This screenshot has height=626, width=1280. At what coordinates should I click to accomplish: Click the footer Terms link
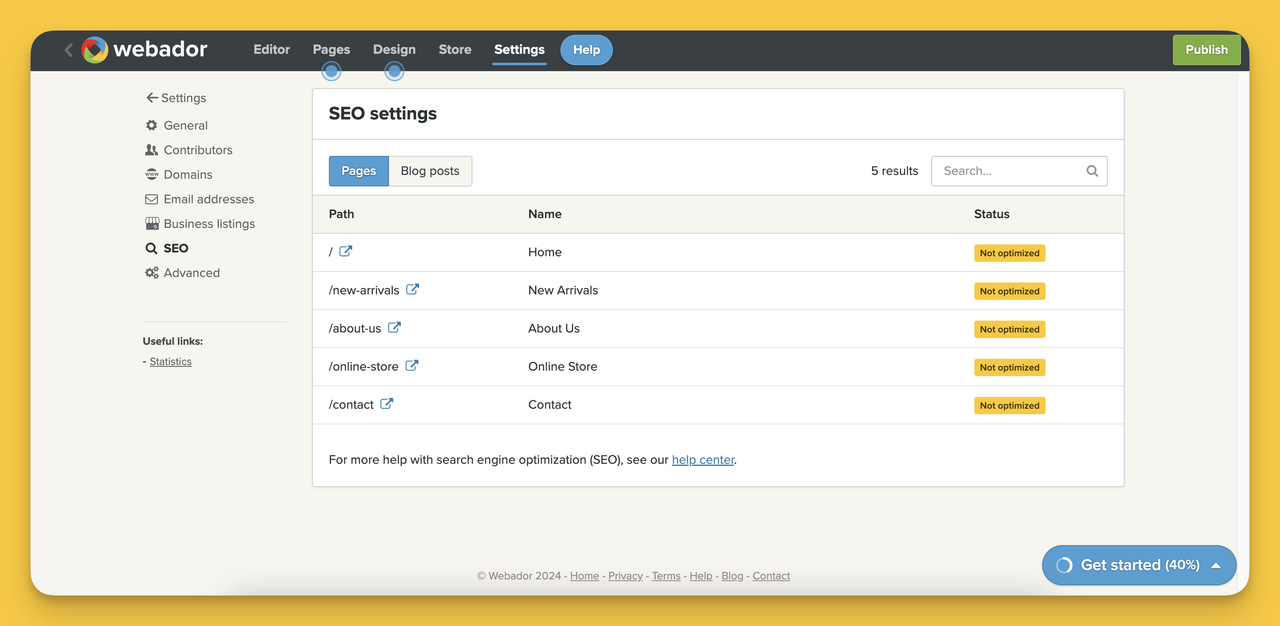coord(666,576)
